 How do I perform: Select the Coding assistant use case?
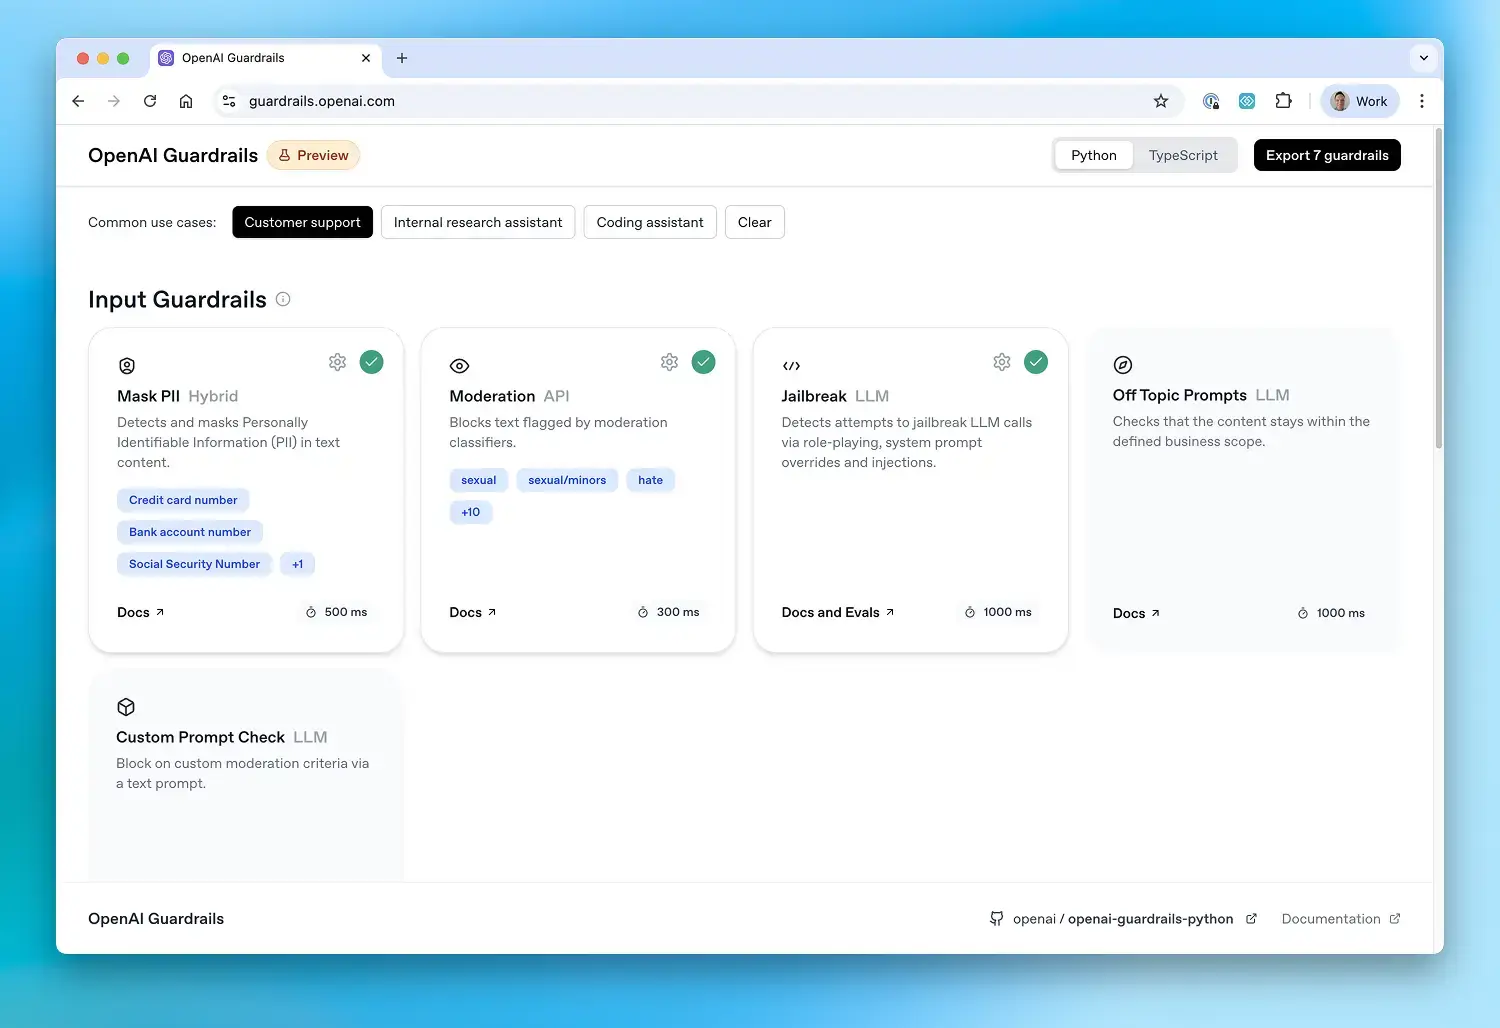[649, 222]
